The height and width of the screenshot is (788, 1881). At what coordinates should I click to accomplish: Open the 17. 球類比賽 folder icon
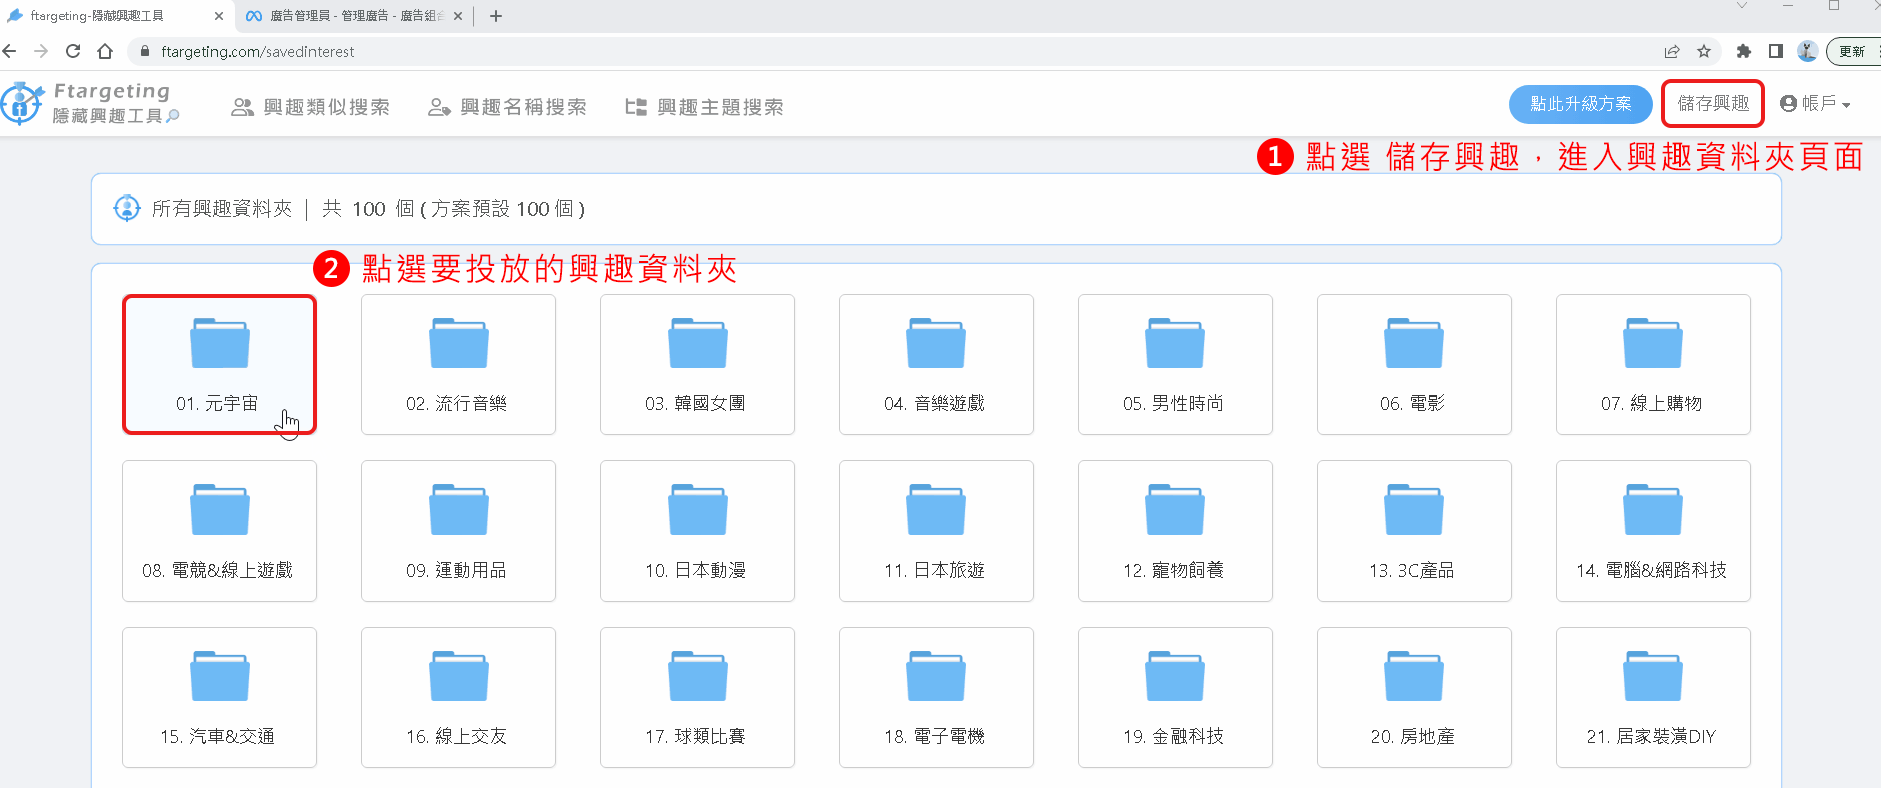[x=698, y=676]
